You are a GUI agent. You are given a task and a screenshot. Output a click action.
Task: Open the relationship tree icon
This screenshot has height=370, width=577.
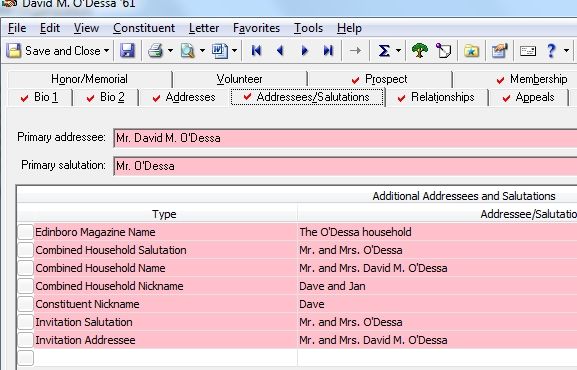[x=420, y=50]
